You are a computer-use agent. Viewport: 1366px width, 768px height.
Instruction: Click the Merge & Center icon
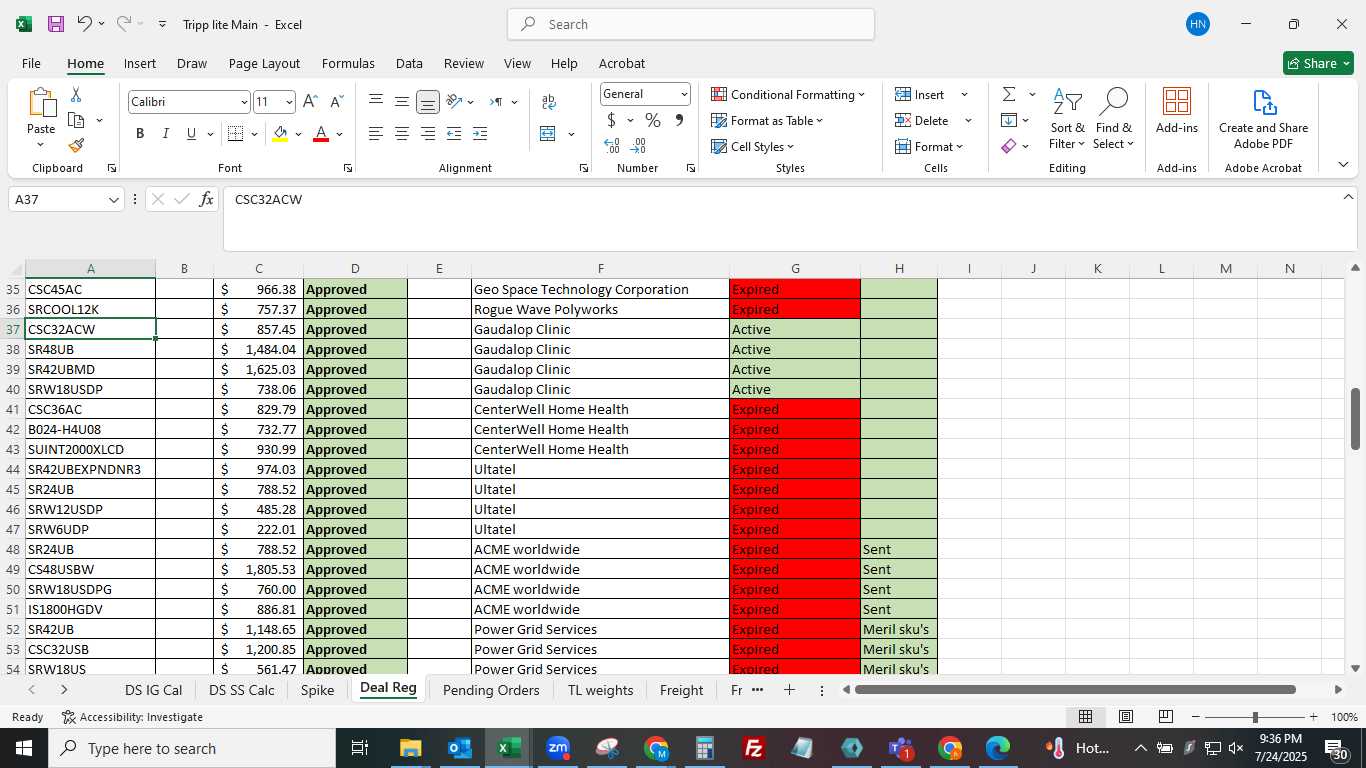(547, 134)
